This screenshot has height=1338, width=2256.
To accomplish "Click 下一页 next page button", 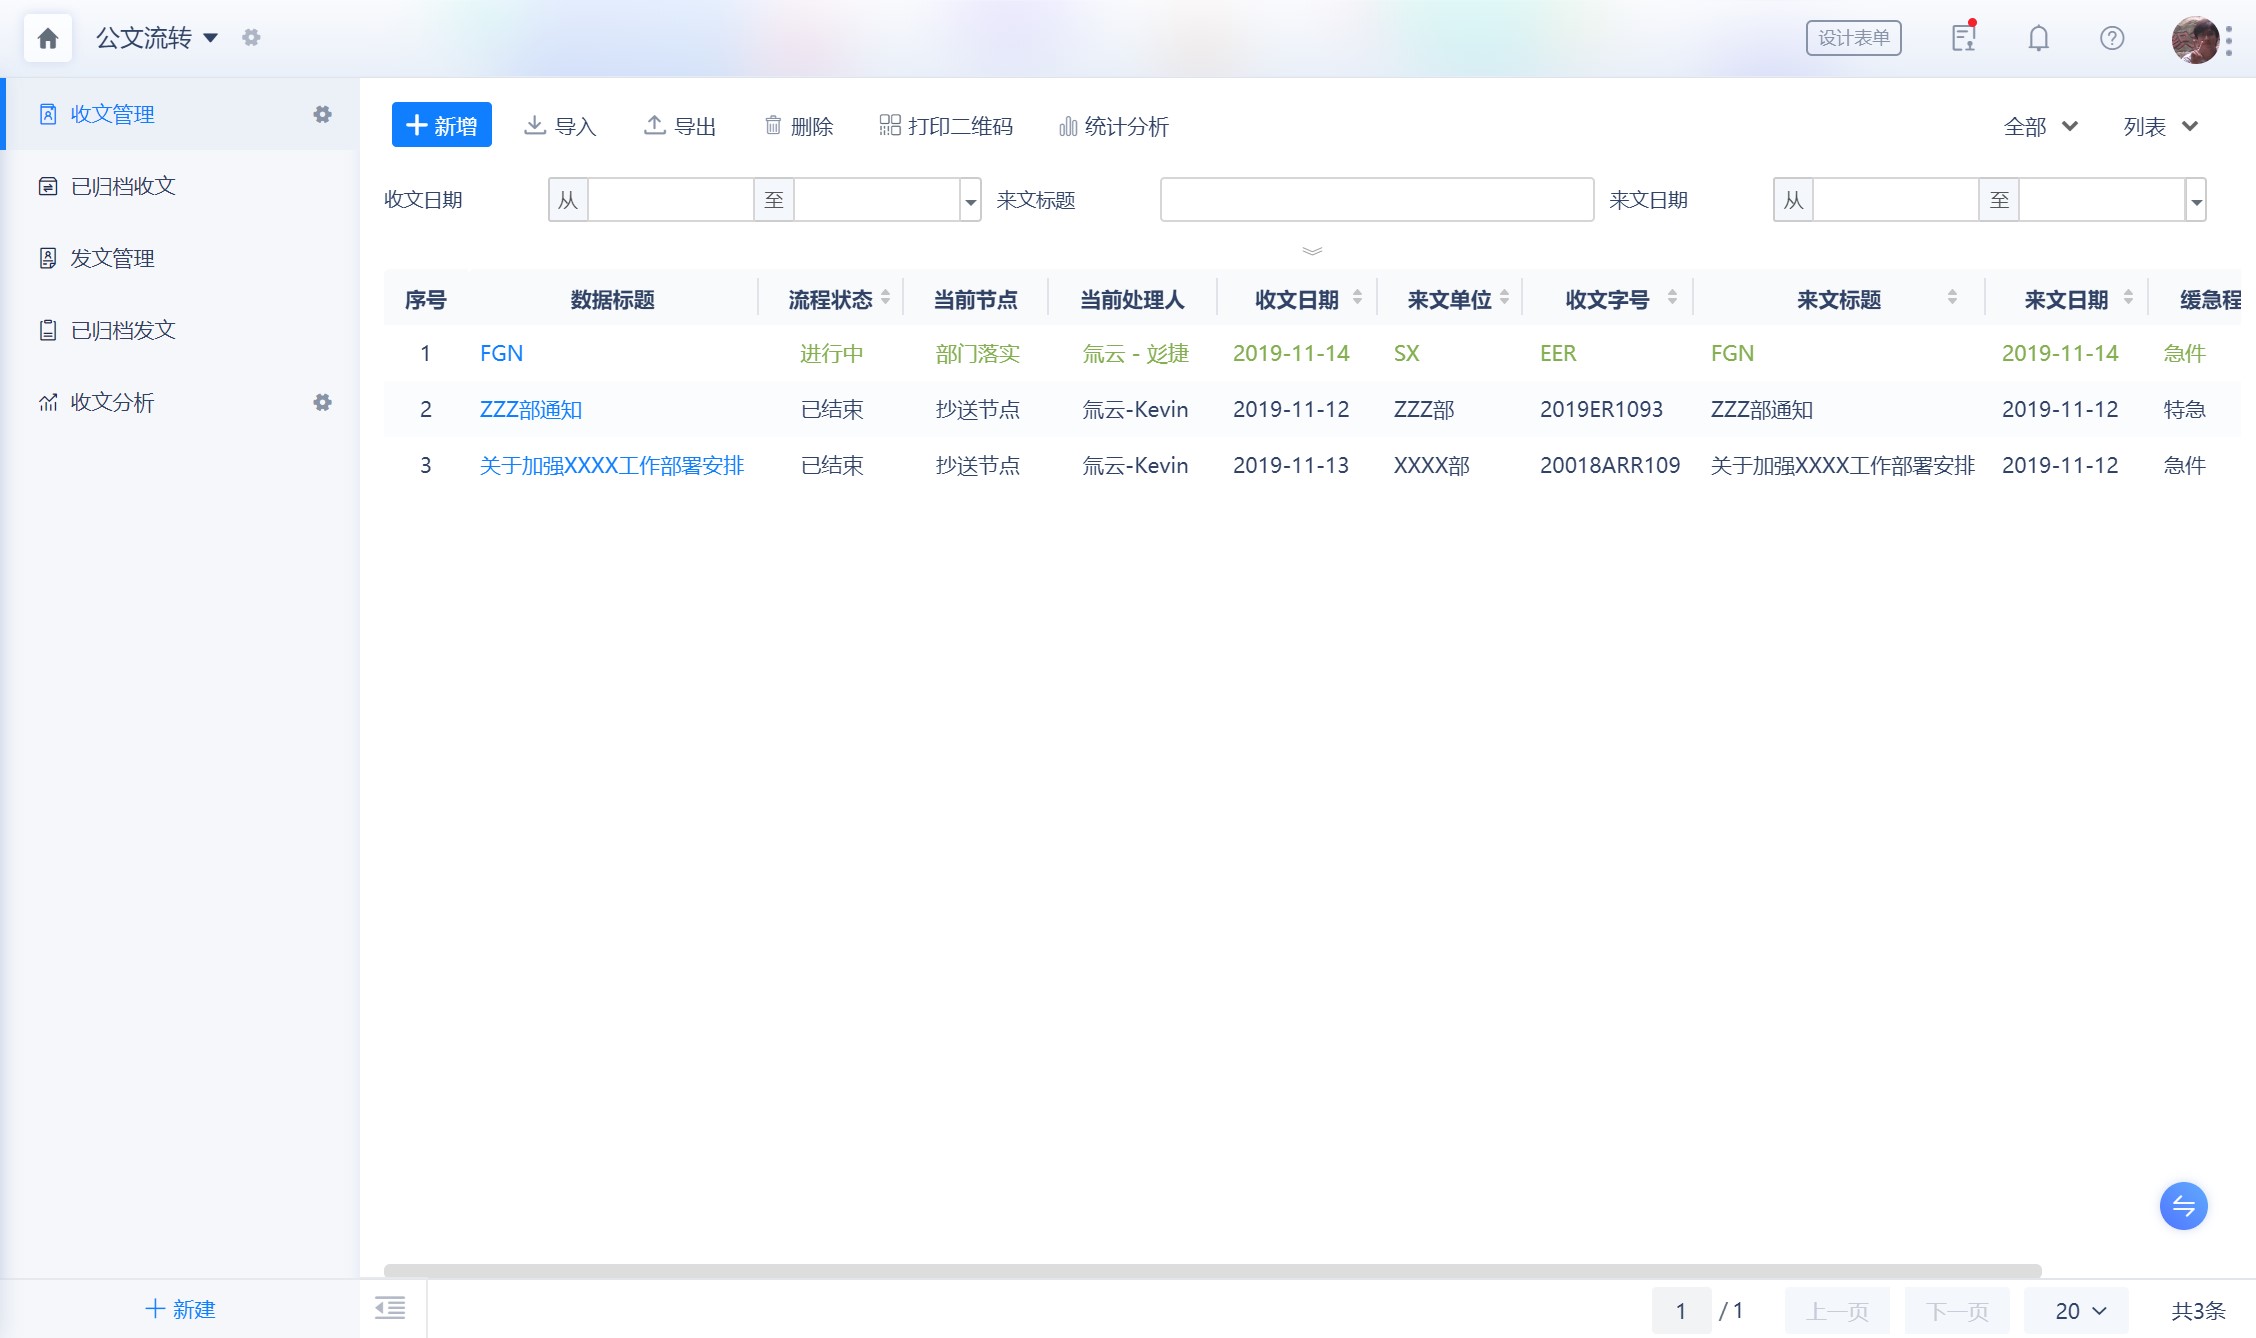I will 1957,1310.
